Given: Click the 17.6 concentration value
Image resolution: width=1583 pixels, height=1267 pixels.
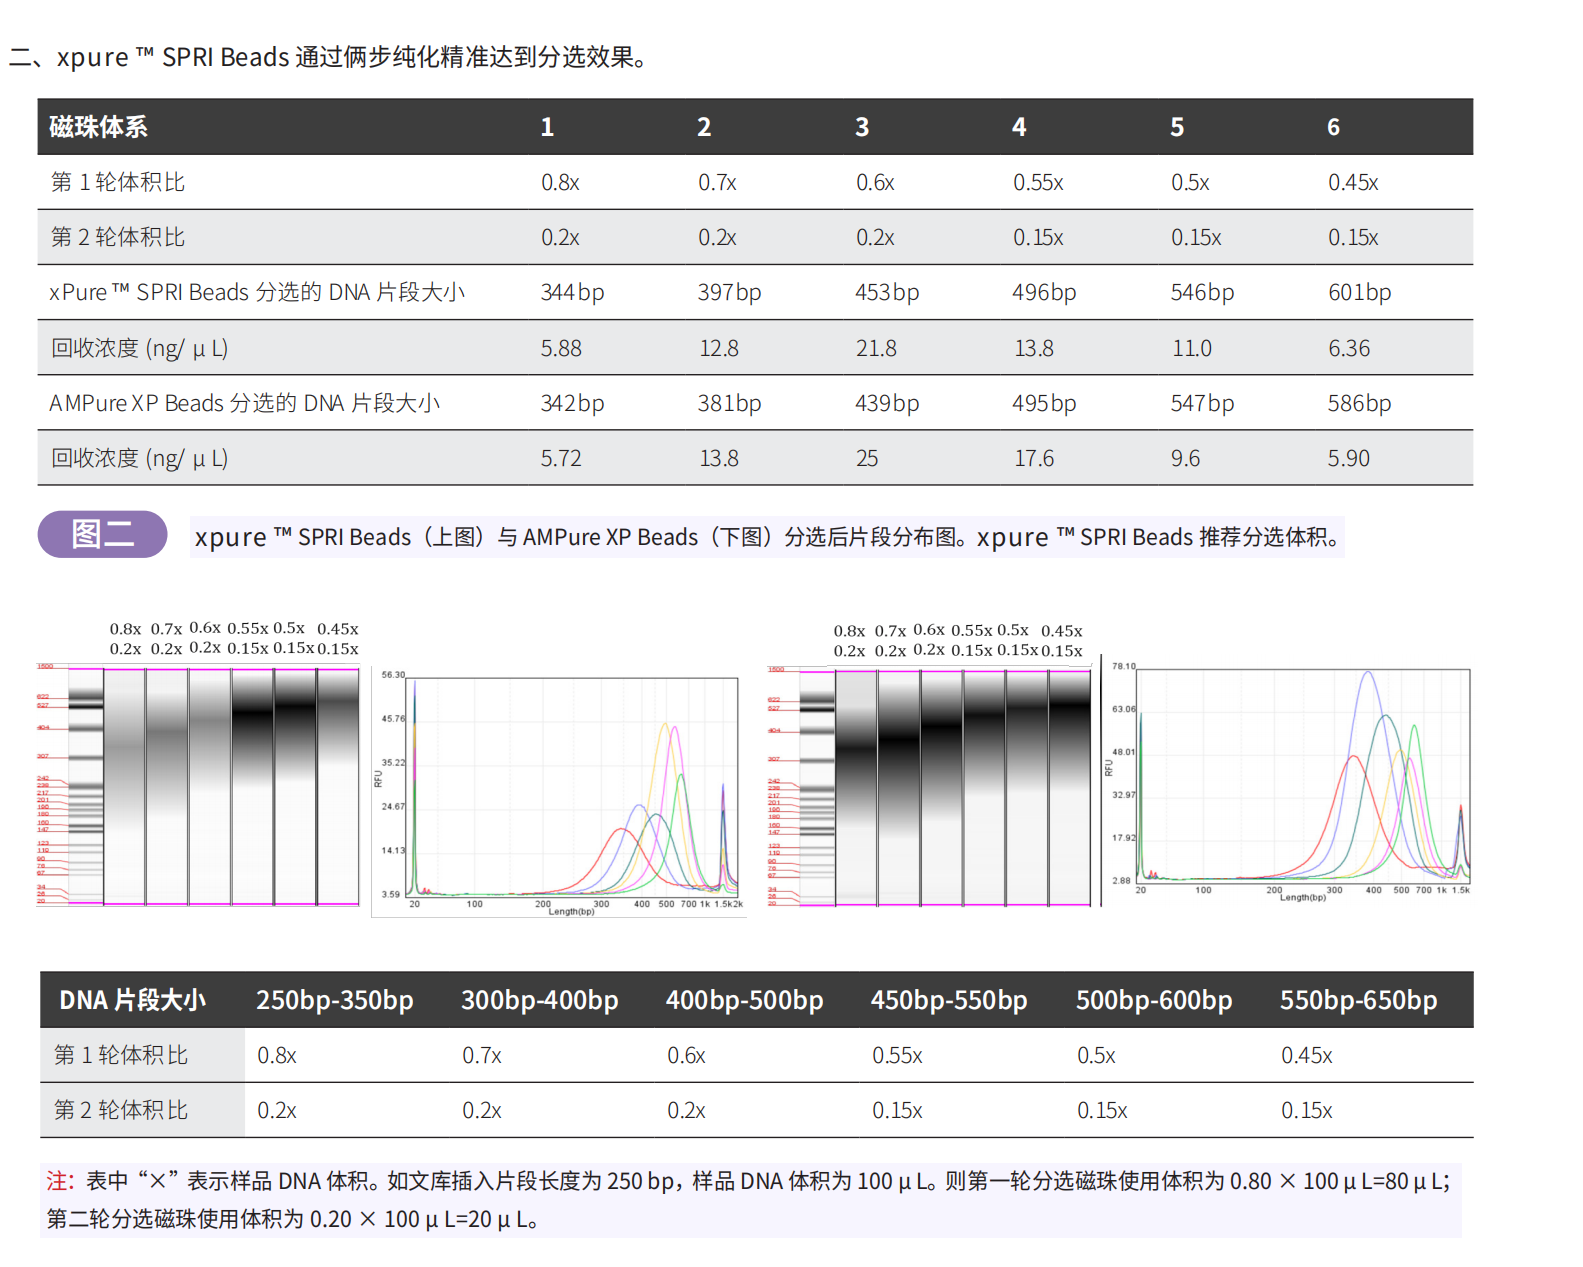Looking at the screenshot, I should pyautogui.click(x=1034, y=458).
